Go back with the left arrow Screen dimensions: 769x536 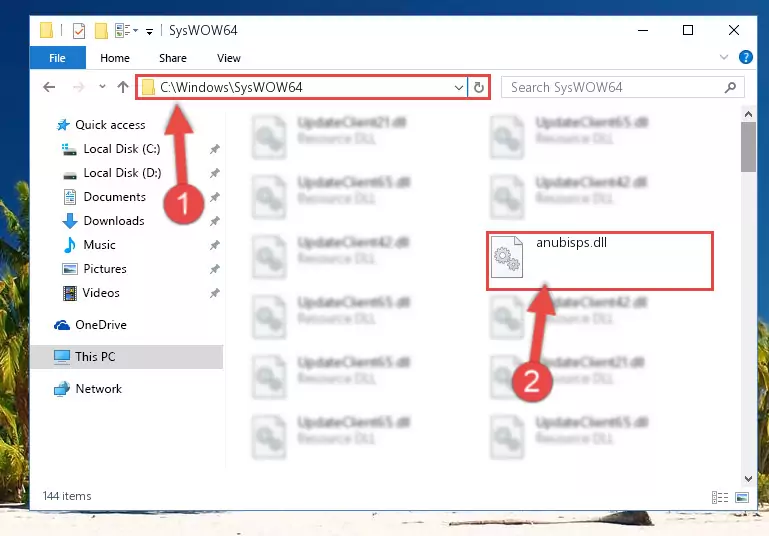[x=49, y=87]
